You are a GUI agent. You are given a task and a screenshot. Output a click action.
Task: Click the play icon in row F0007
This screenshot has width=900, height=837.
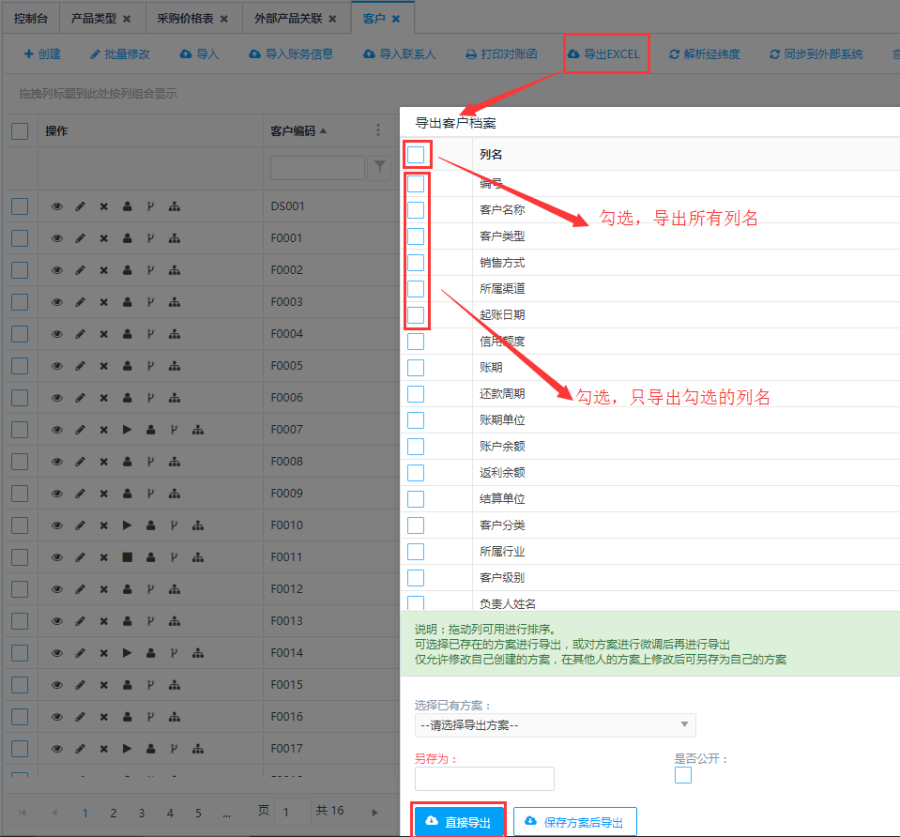tap(127, 430)
